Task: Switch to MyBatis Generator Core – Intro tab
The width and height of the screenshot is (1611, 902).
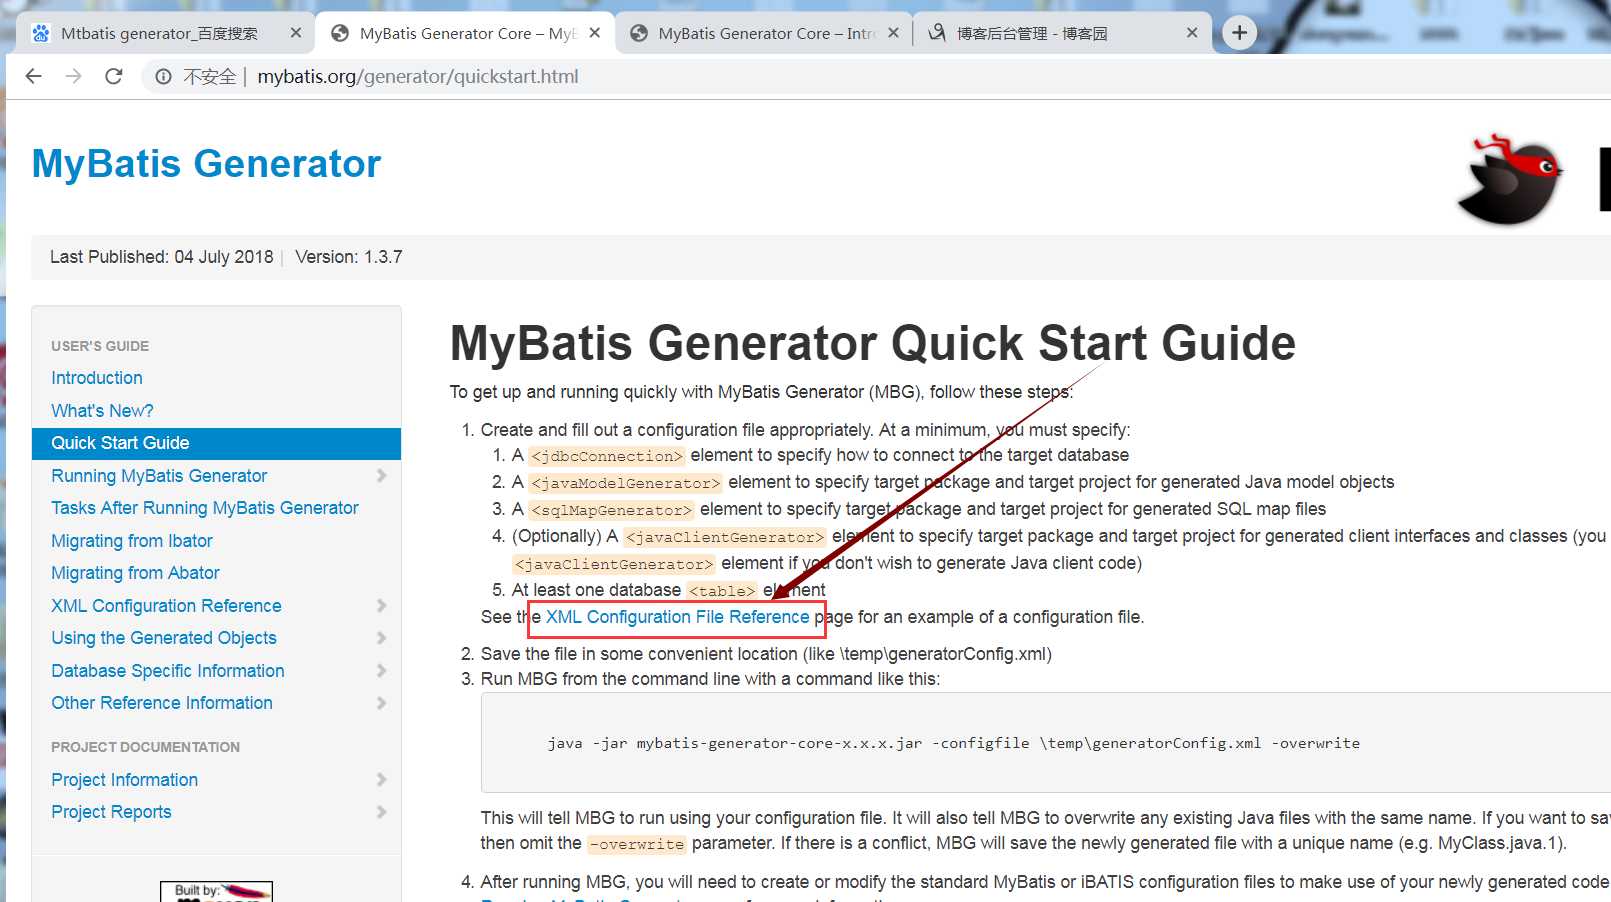Action: point(766,33)
